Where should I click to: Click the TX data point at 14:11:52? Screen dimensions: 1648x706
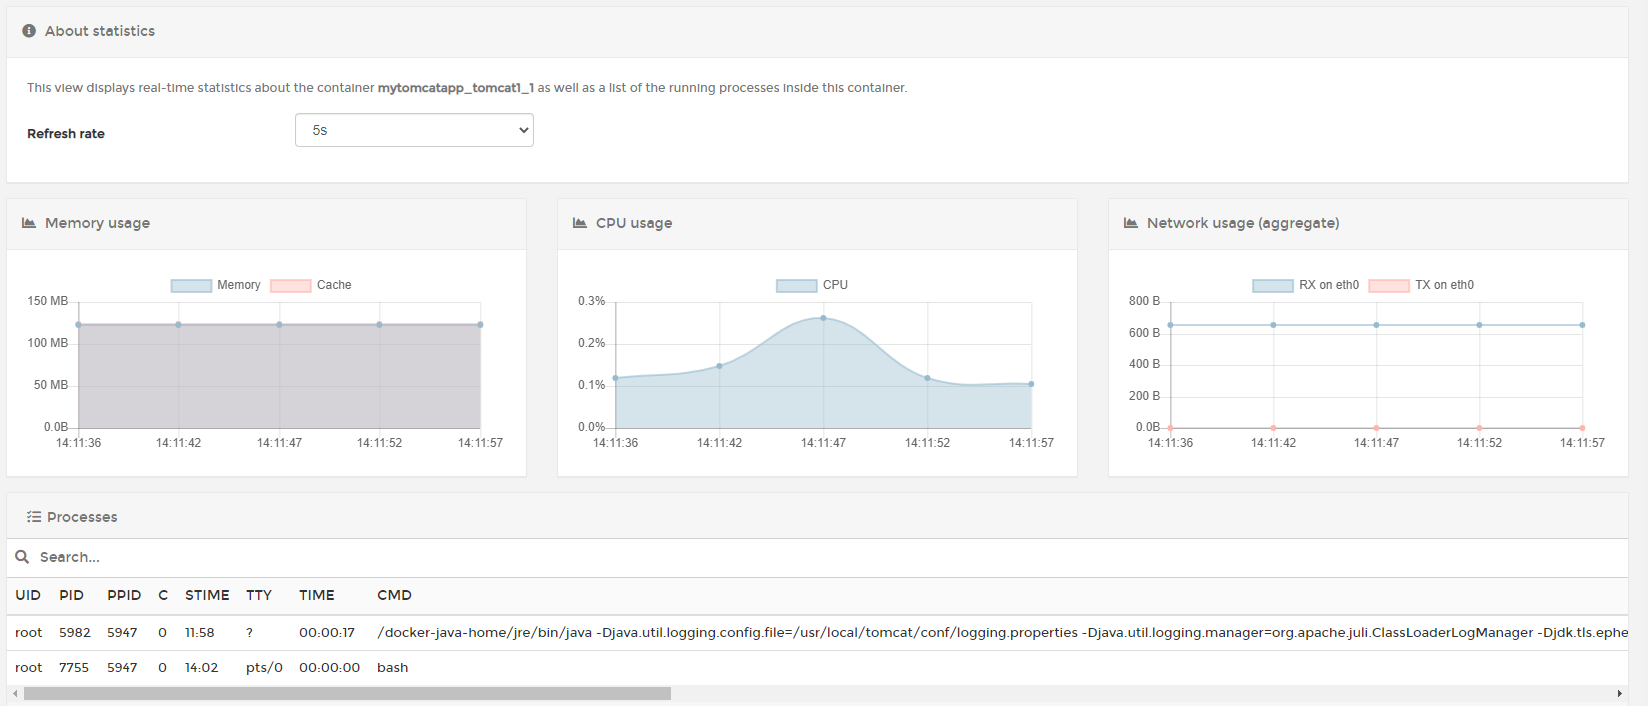tap(1480, 428)
